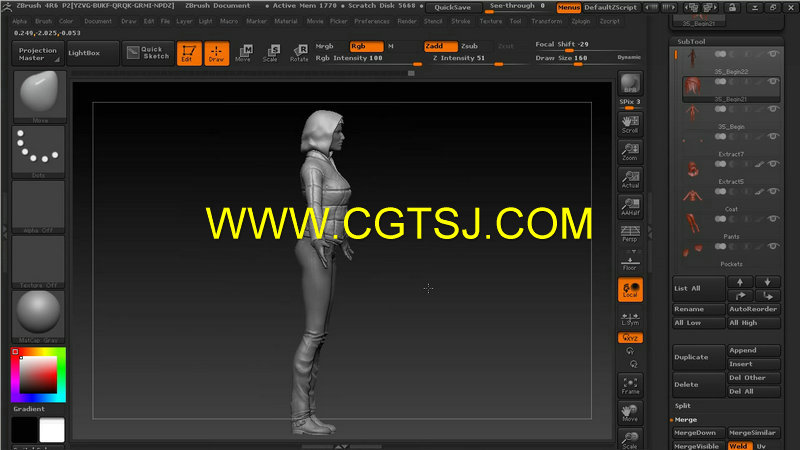
Task: Select the Move transform tool in top toolbar
Action: 243,53
